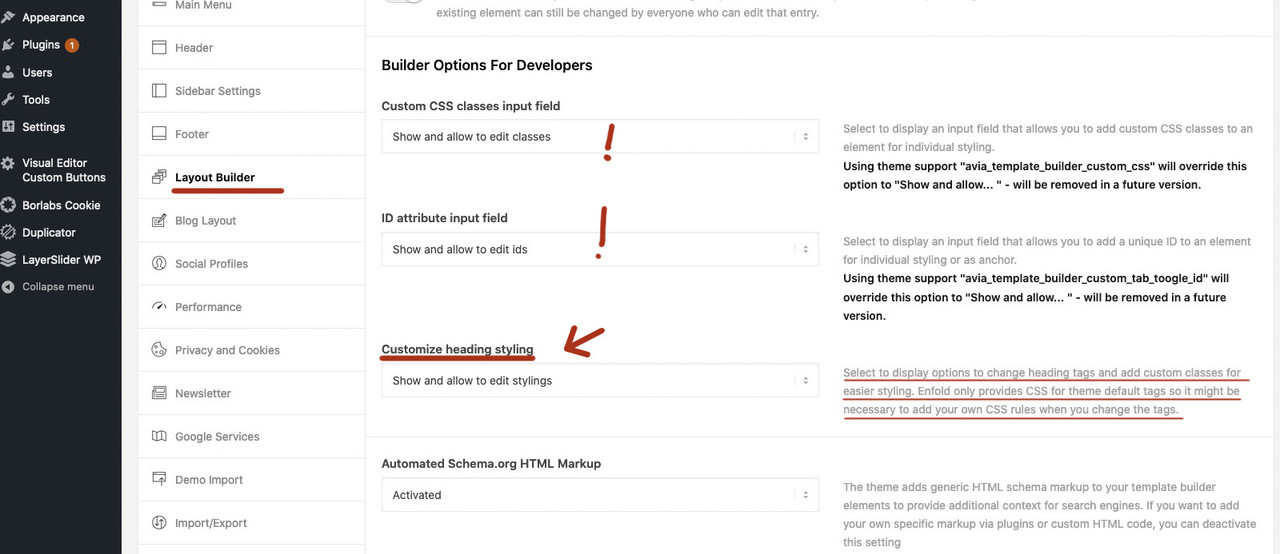Click the Google Services map icon

coord(159,436)
